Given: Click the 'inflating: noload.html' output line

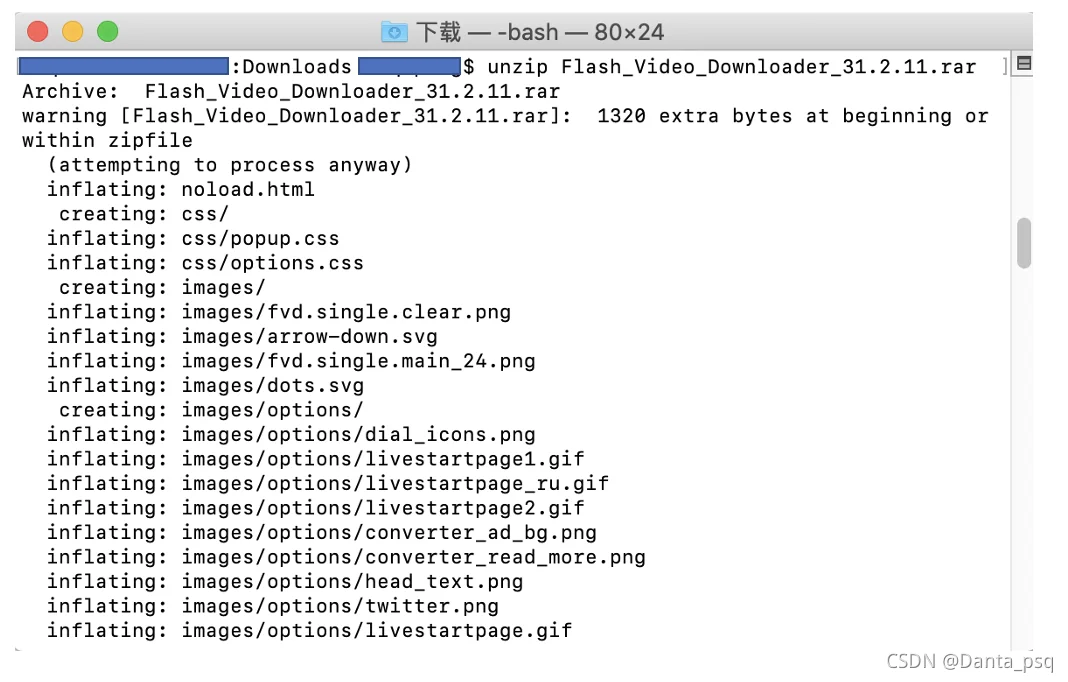Looking at the screenshot, I should (x=180, y=189).
